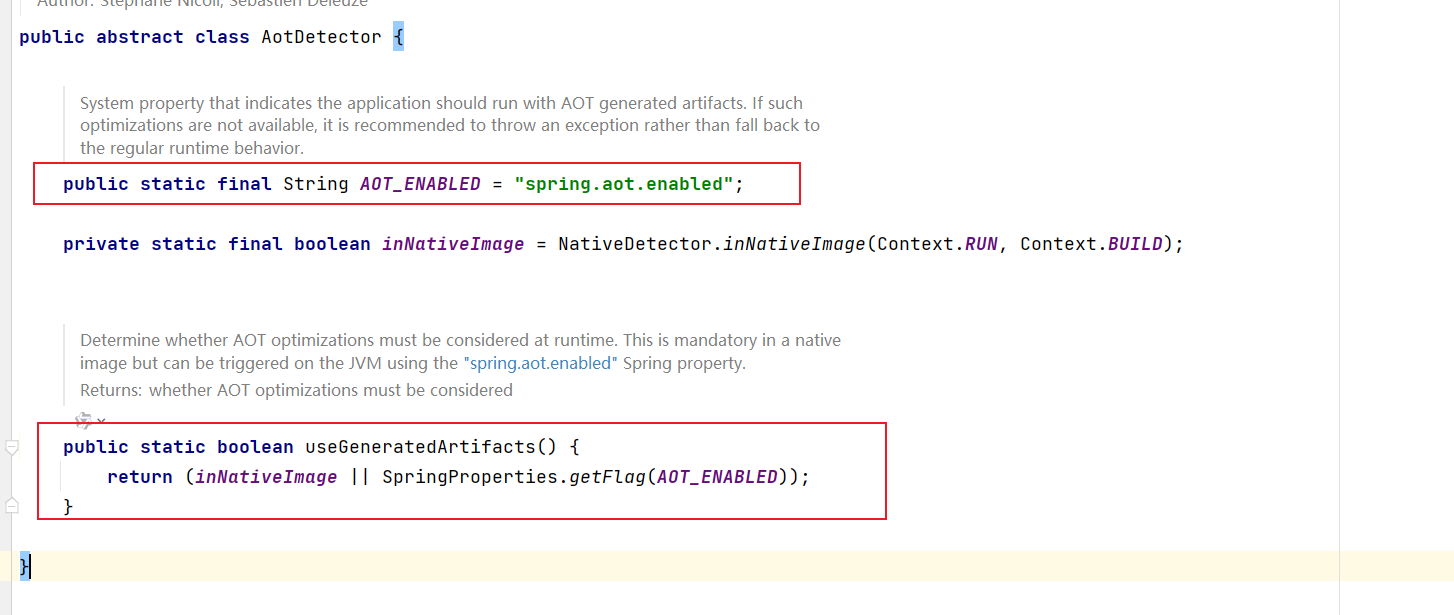Click the NativeDetector class reference
Viewport: 1454px width, 615px height.
[x=635, y=244]
